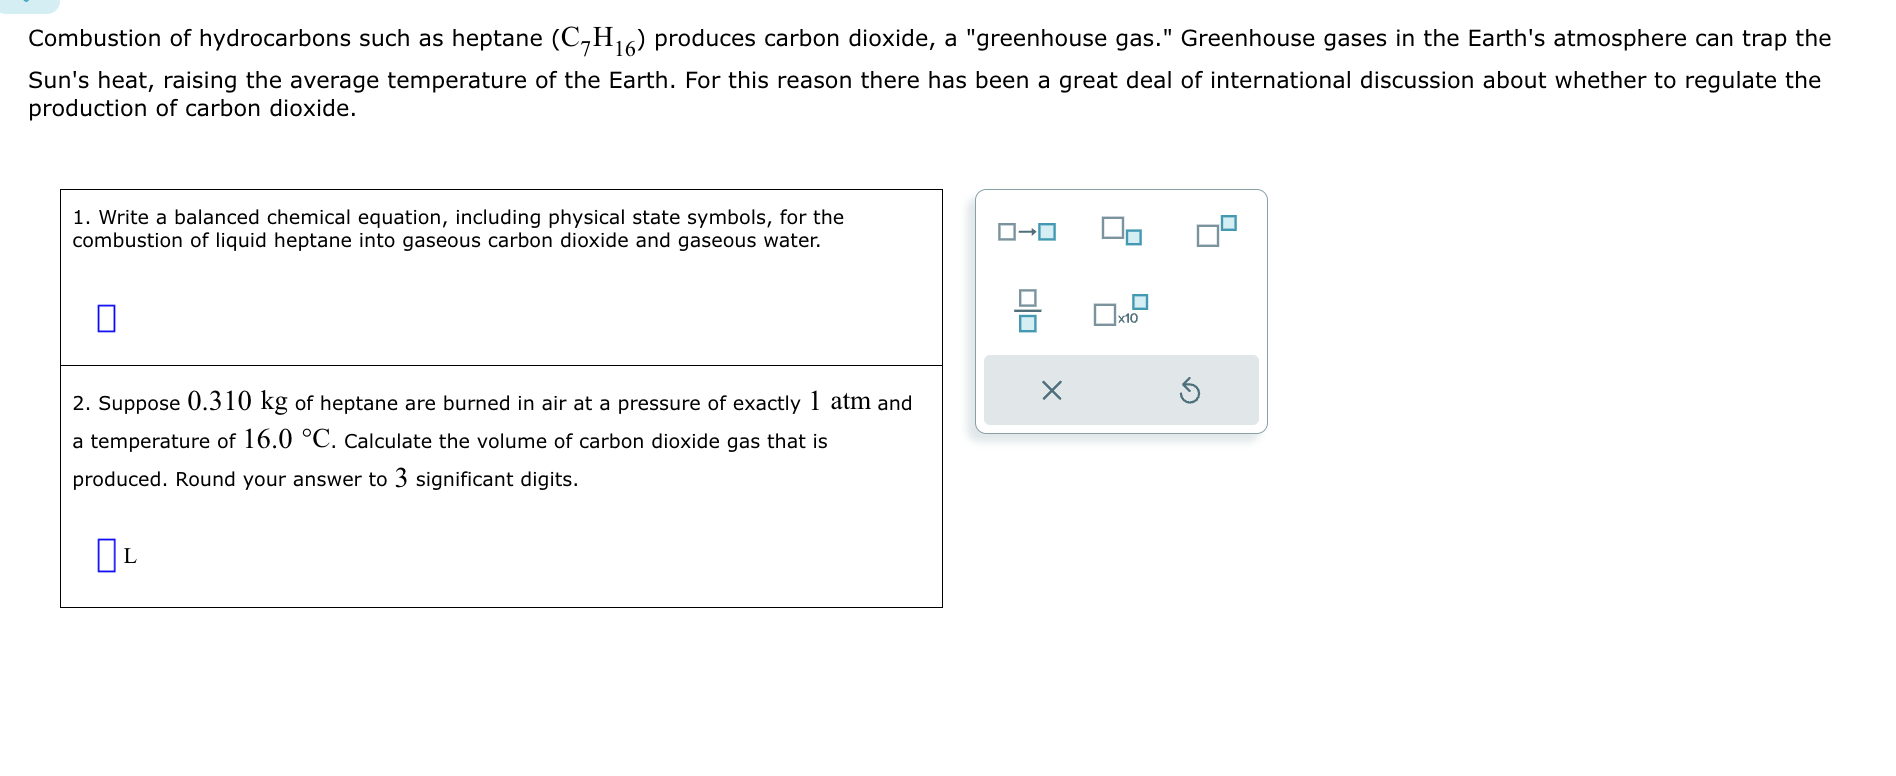The height and width of the screenshot is (776, 1896).
Task: Select the reaction arrow input icon
Action: pyautogui.click(x=1024, y=231)
